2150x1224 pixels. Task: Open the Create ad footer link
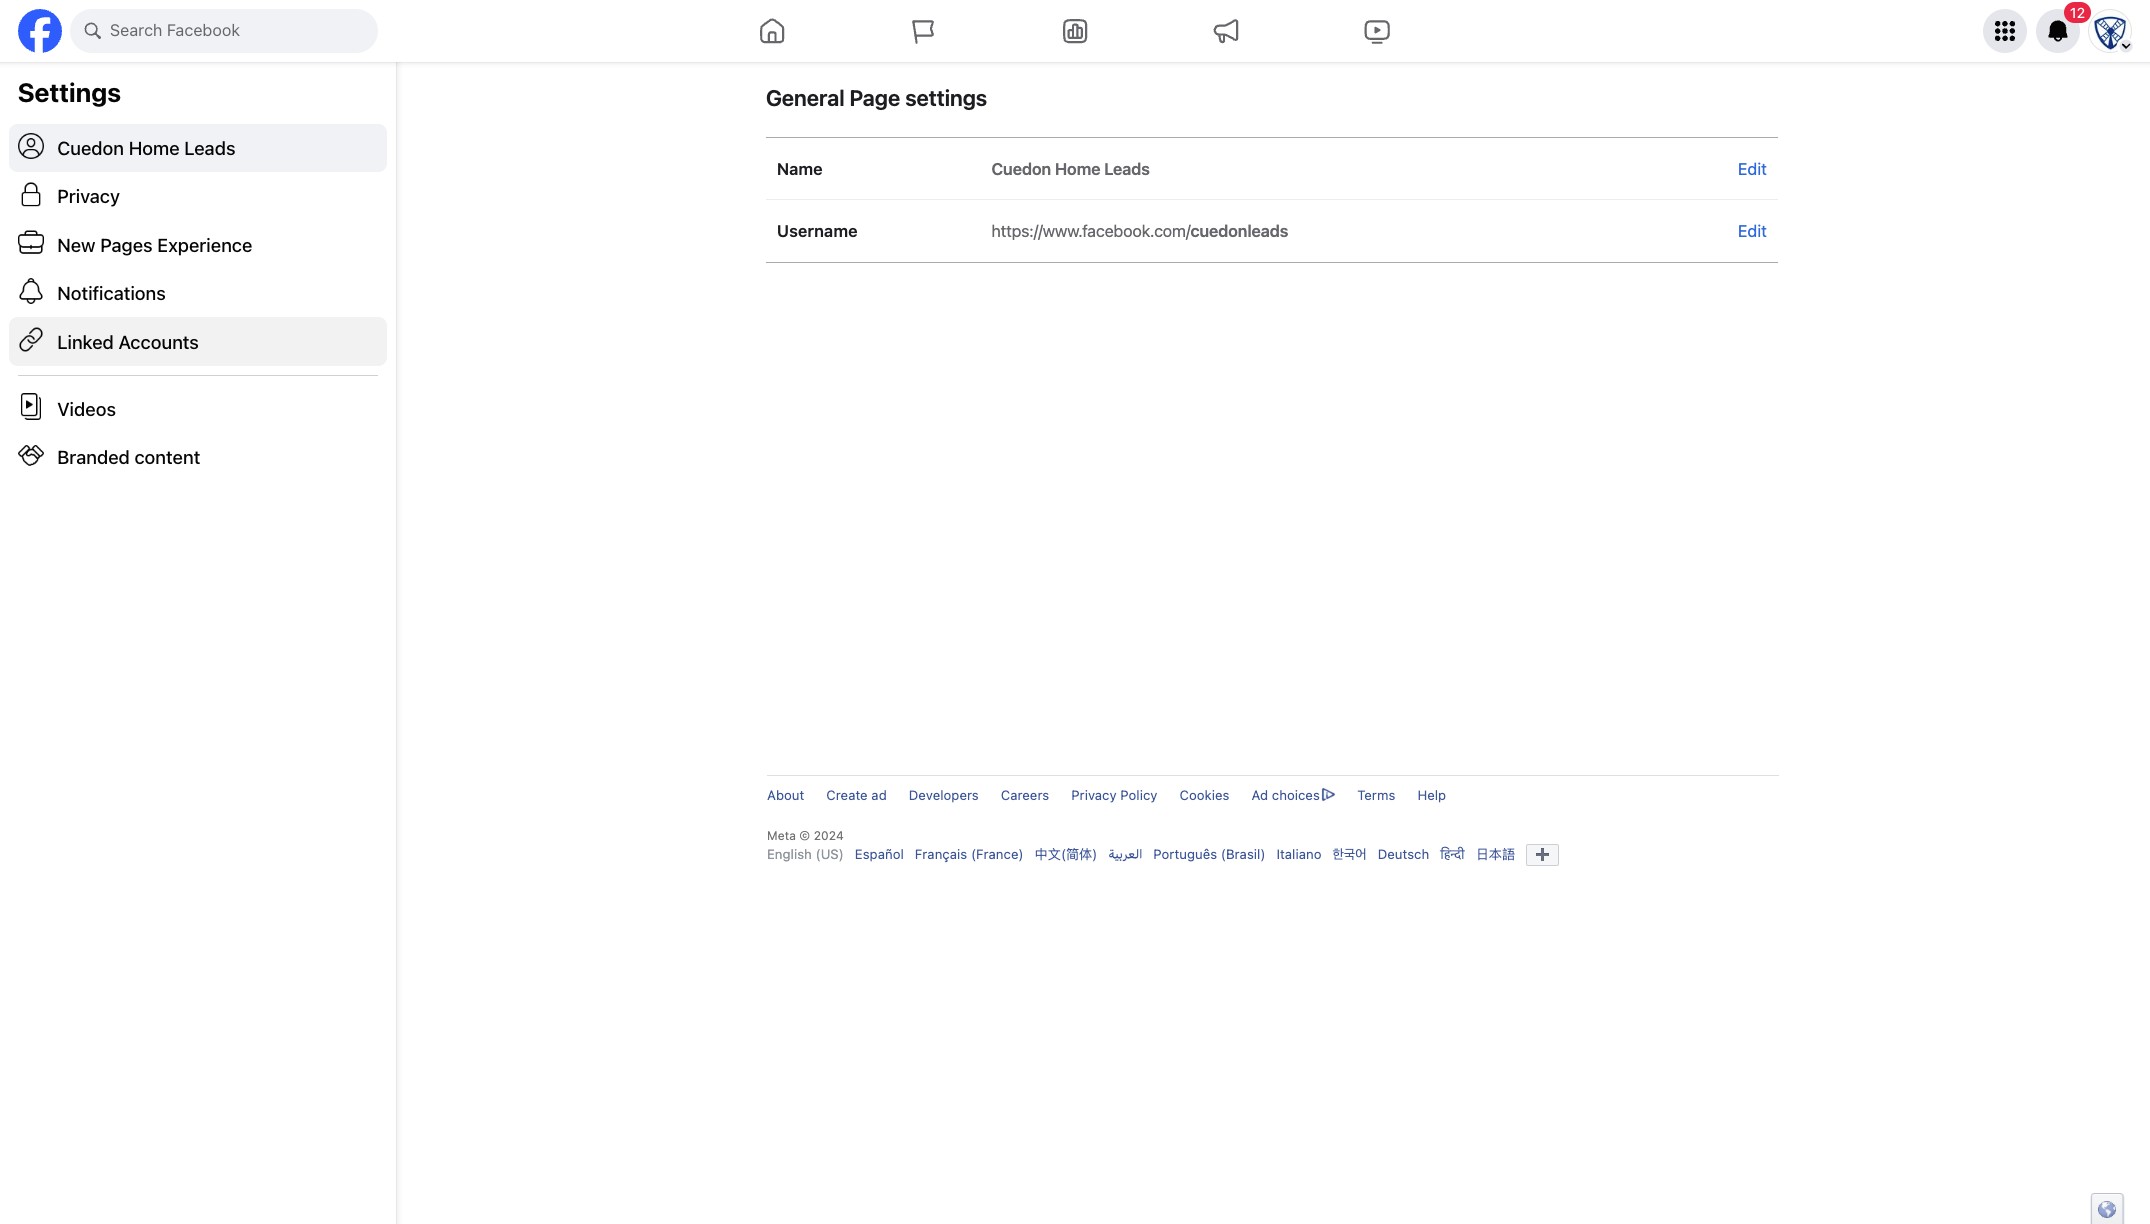point(856,796)
